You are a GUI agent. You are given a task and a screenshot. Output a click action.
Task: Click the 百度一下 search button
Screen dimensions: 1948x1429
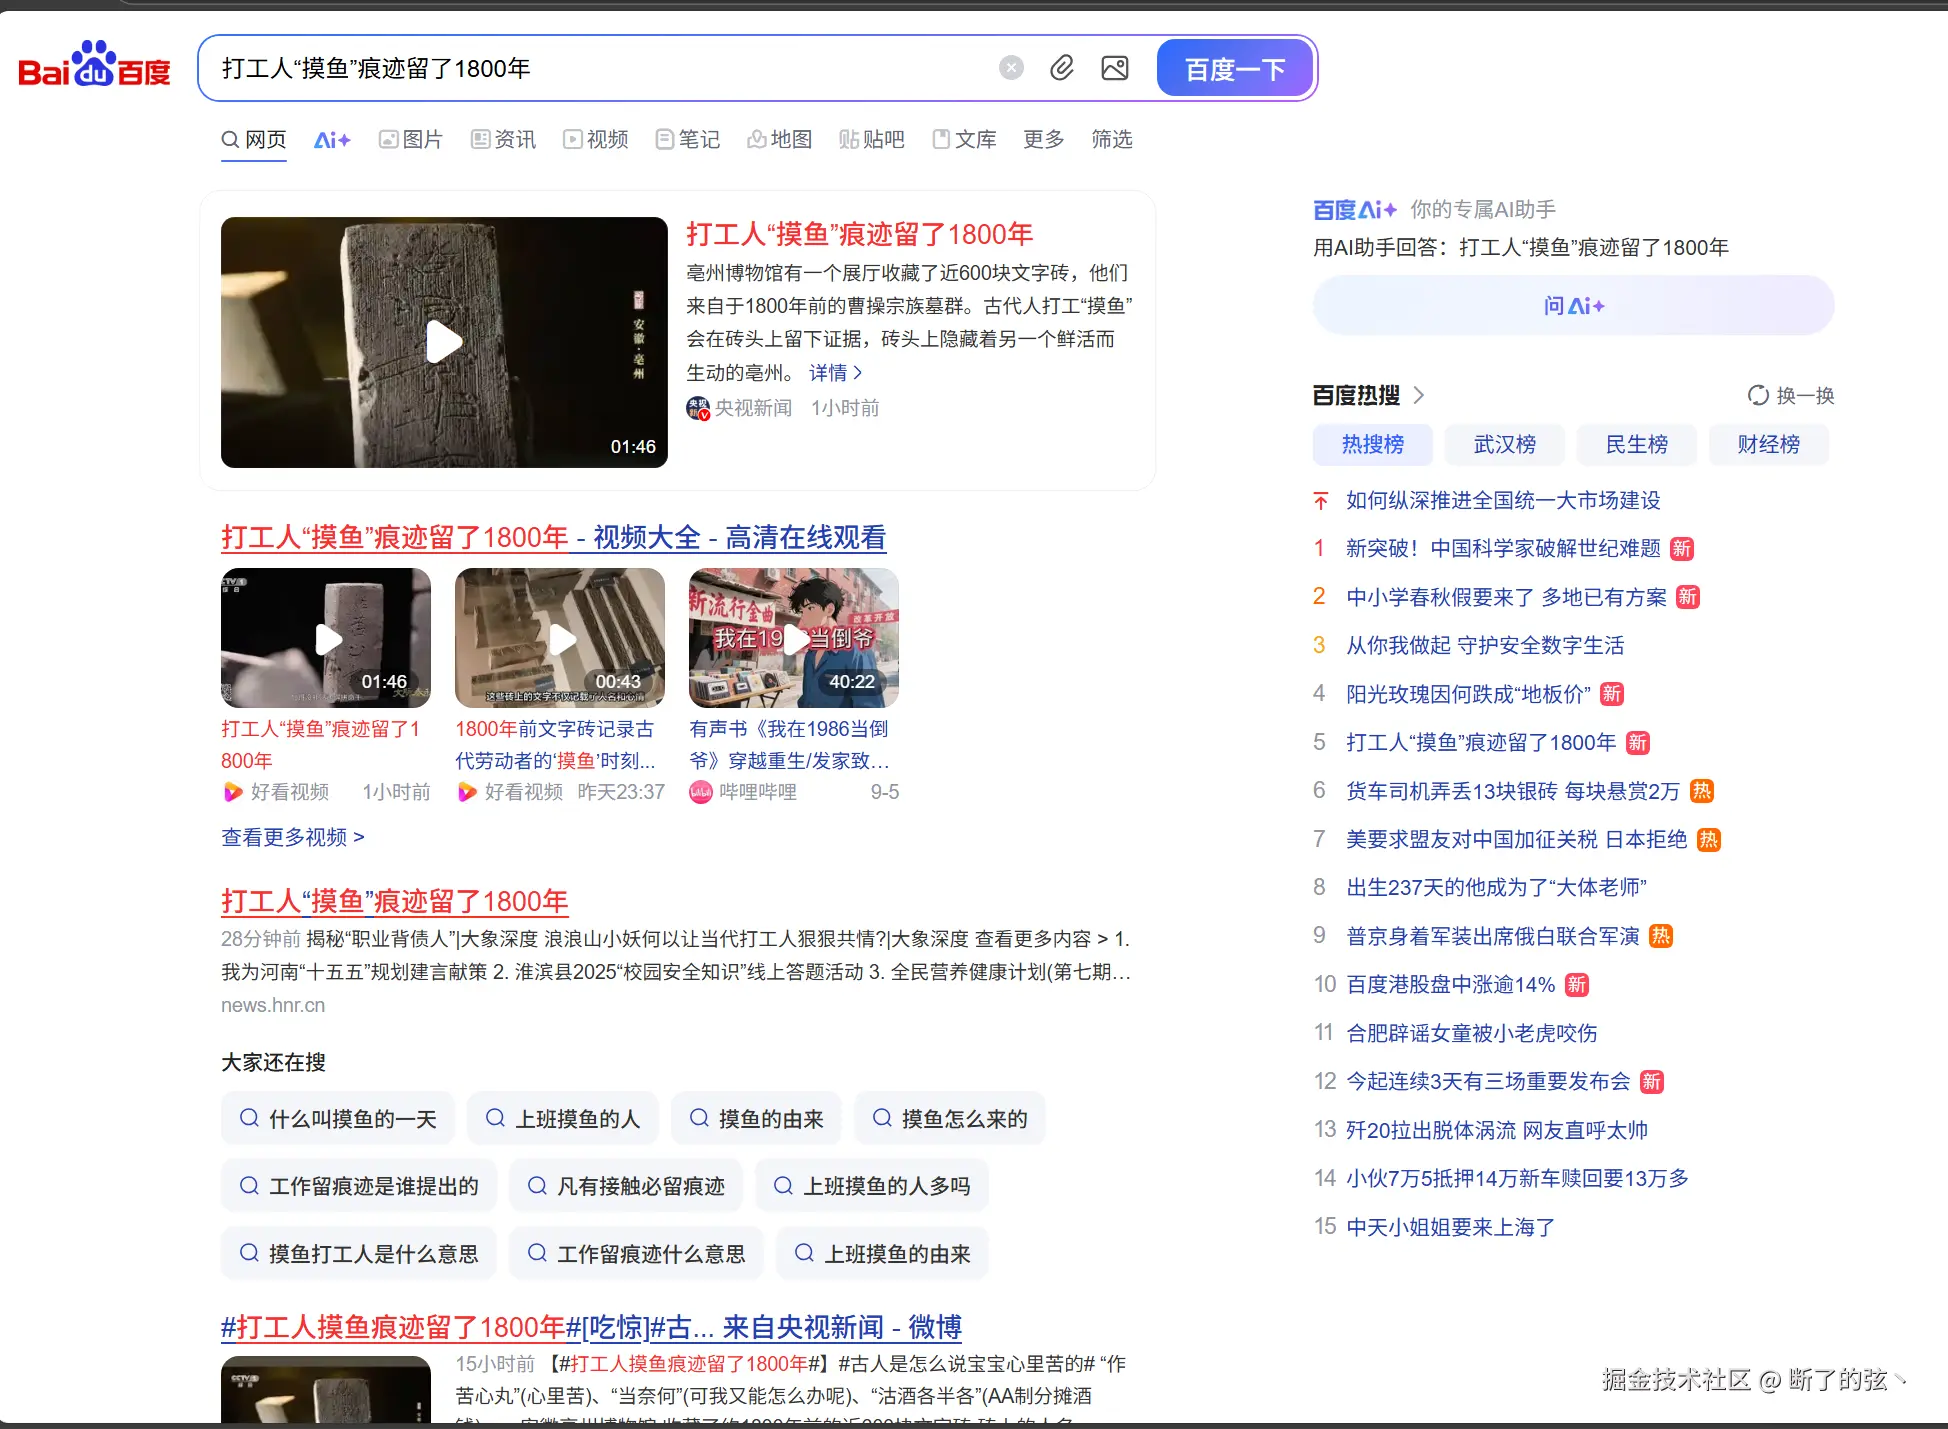click(1234, 67)
